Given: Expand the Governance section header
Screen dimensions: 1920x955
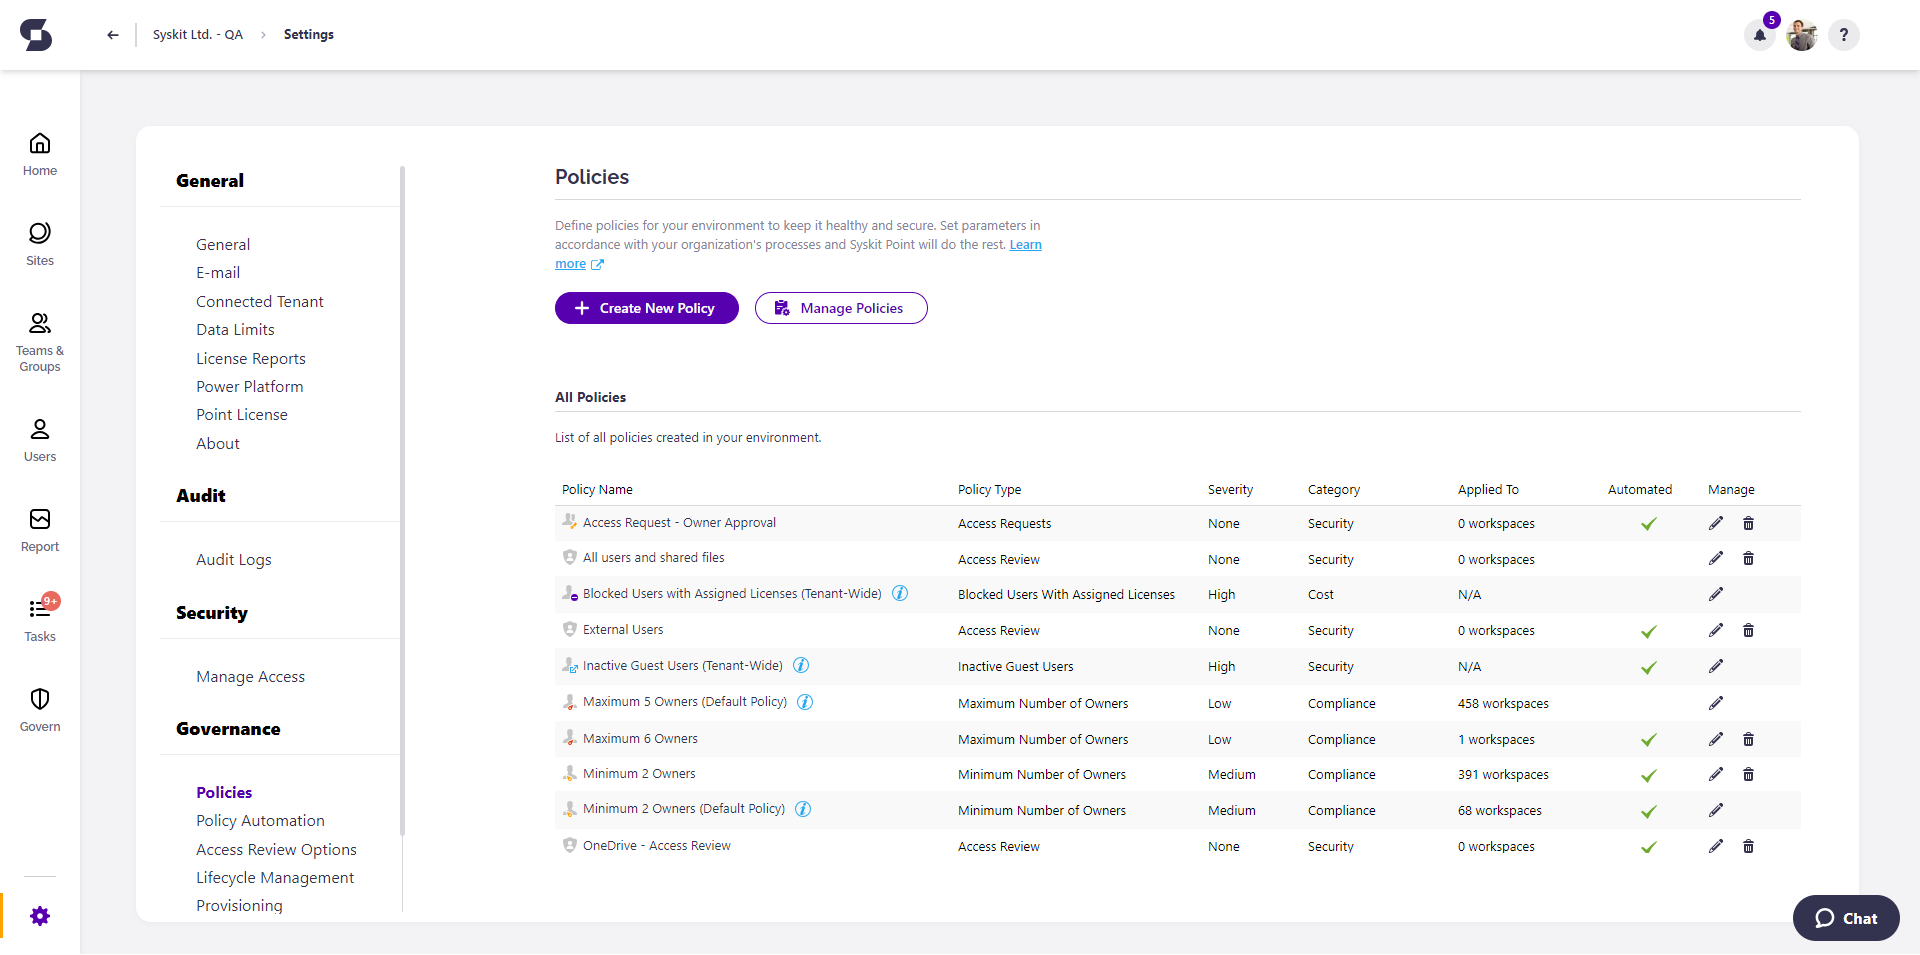Looking at the screenshot, I should [x=228, y=729].
